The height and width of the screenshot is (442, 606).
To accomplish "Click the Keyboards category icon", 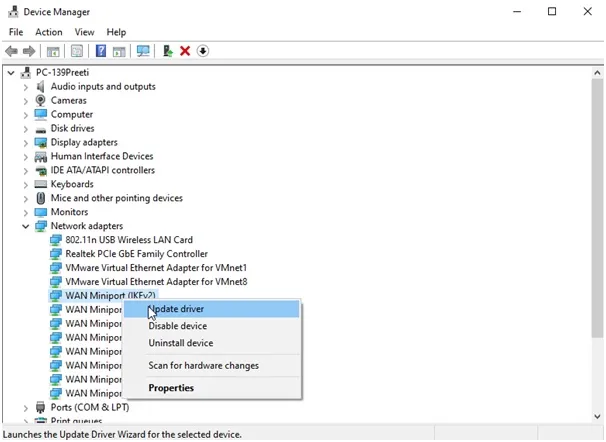I will [41, 184].
